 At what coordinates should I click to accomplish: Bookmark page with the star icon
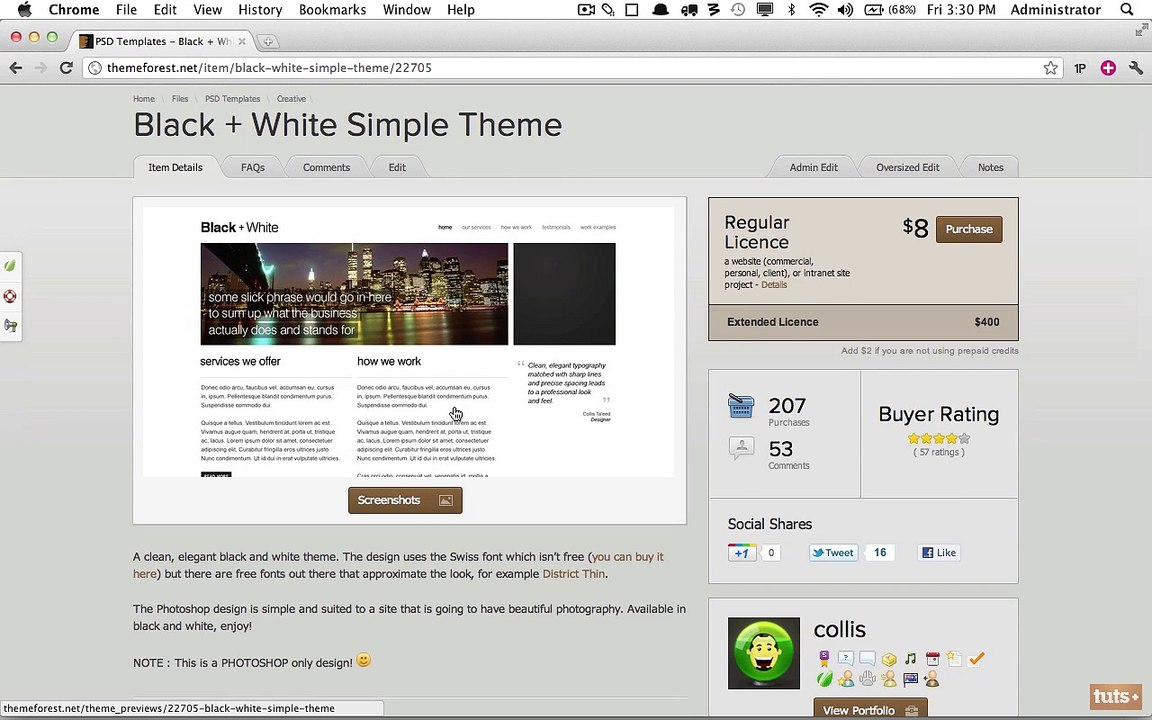click(x=1051, y=68)
